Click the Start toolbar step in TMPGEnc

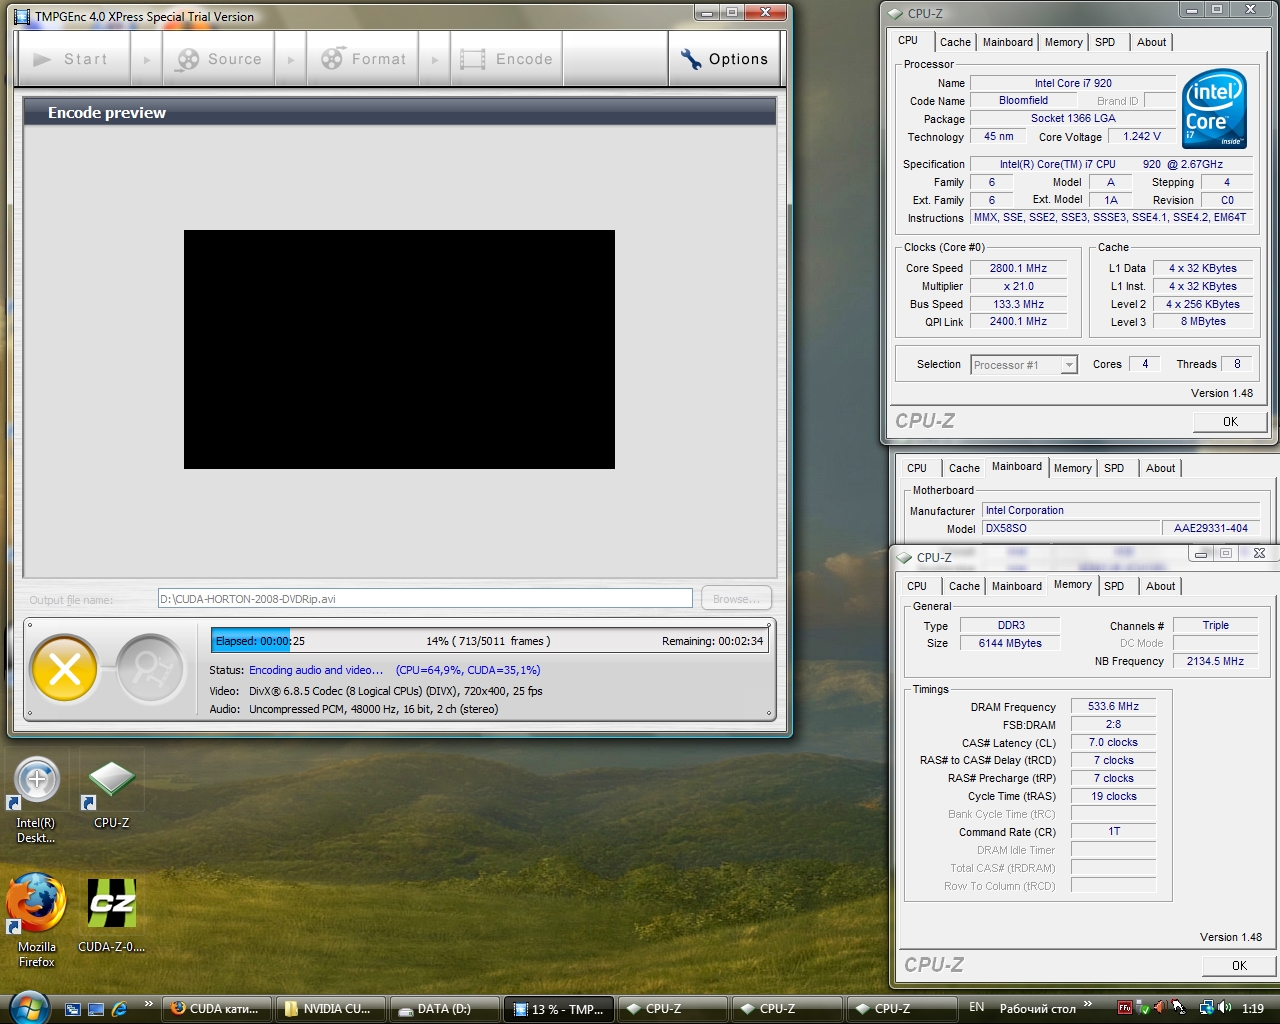pos(74,59)
